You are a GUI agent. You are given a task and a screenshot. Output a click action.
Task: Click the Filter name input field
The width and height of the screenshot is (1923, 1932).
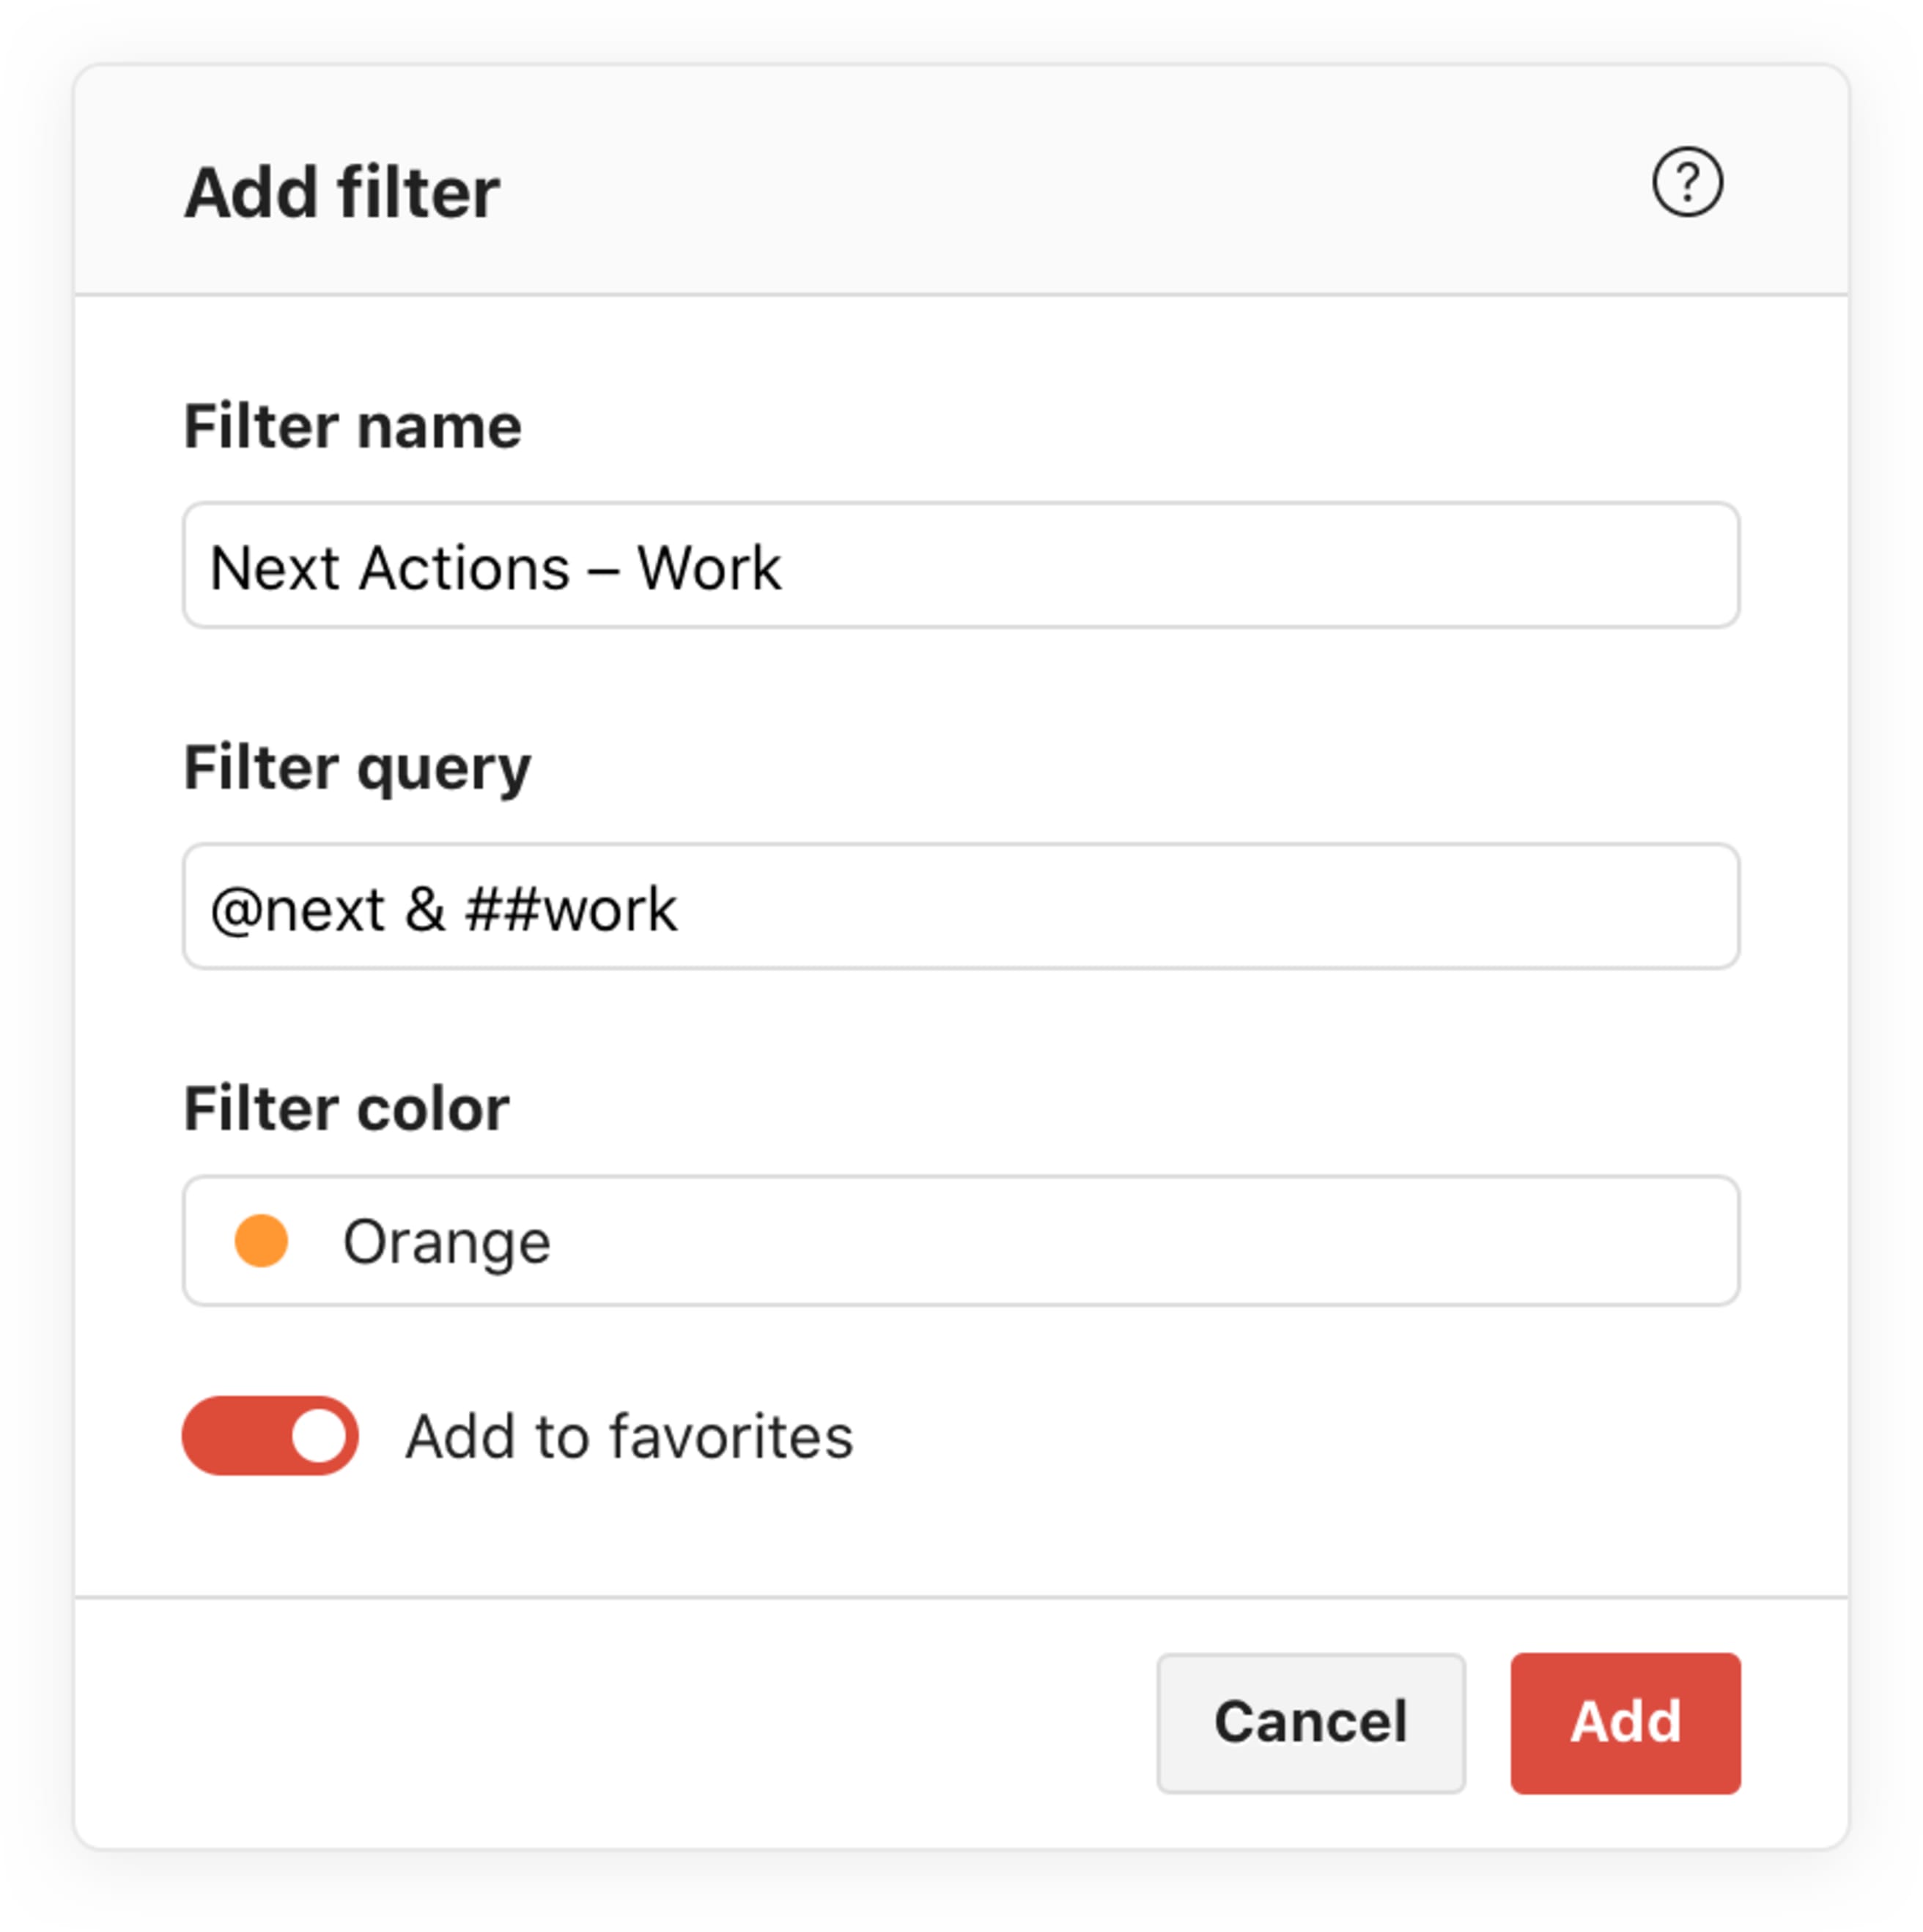960,567
